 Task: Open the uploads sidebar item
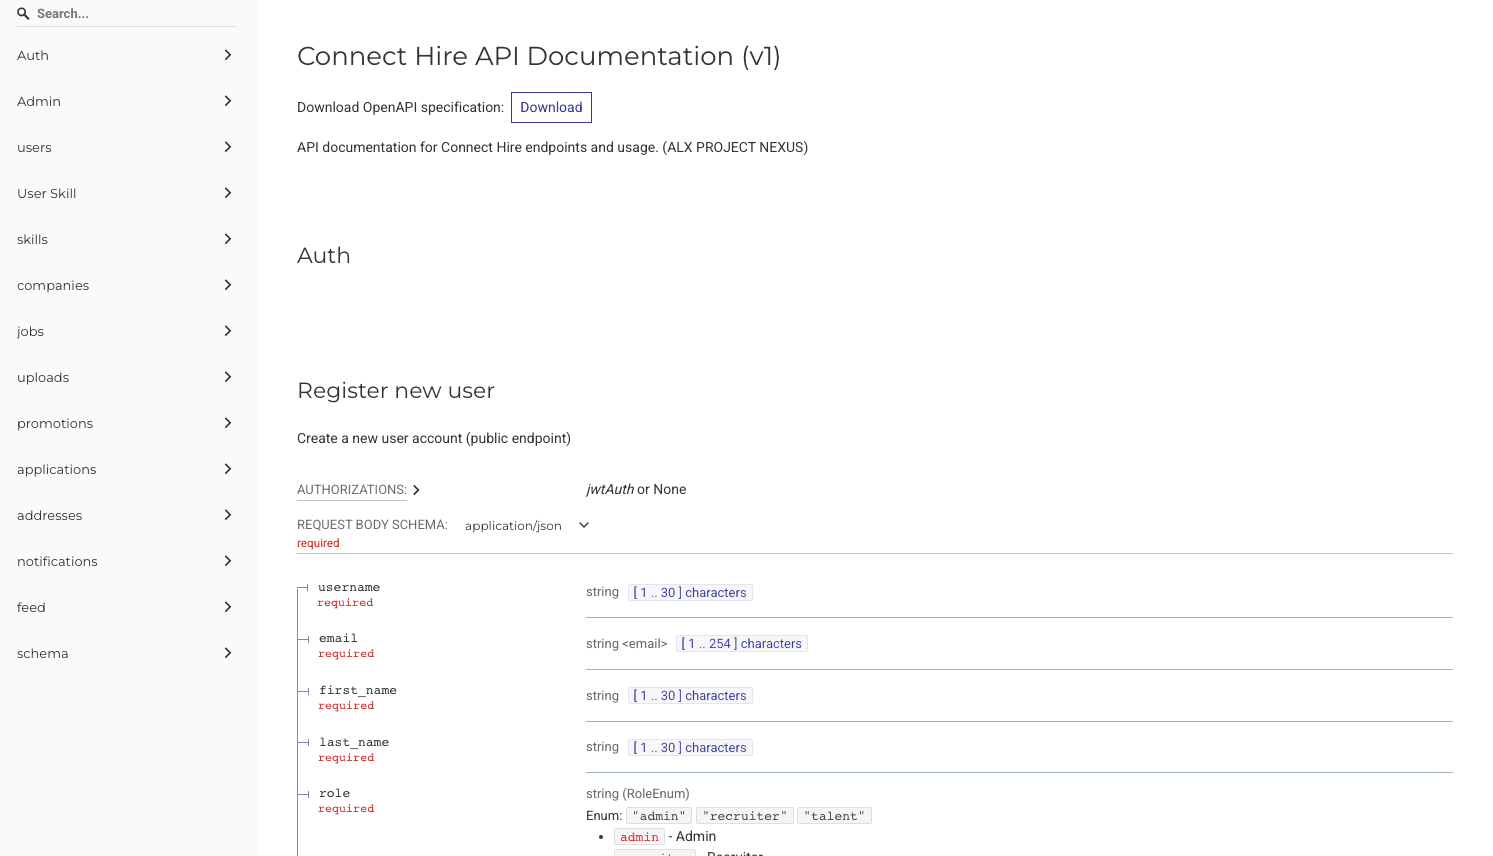coord(128,377)
